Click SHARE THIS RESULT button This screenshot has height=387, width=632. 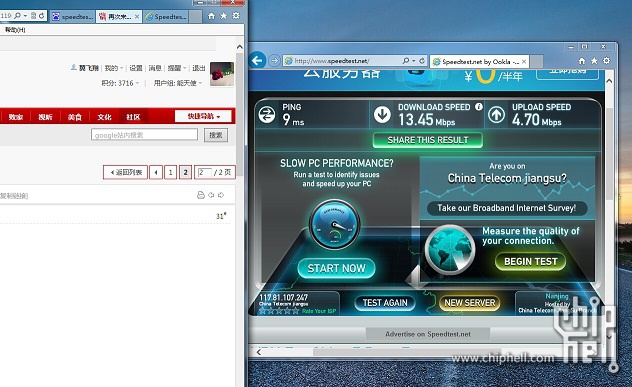[428, 140]
